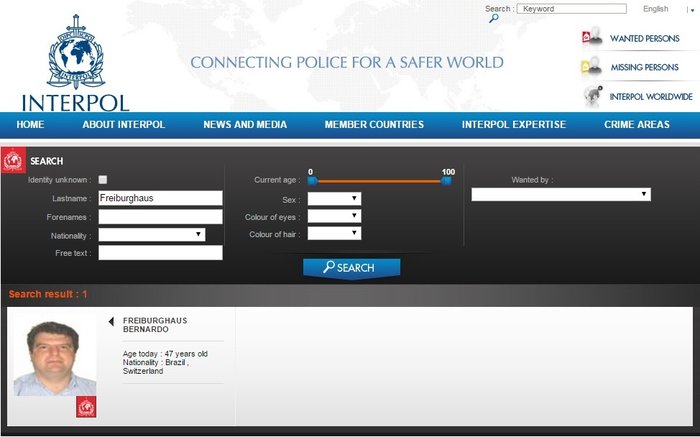This screenshot has height=437, width=700.
Task: Click the maximum age slider handle at 100
Action: (x=447, y=181)
